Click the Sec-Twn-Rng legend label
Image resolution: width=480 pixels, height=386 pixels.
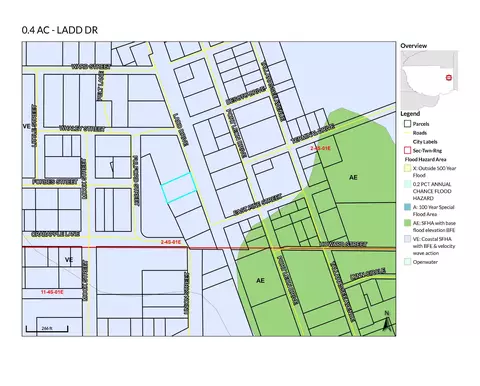[427, 151]
